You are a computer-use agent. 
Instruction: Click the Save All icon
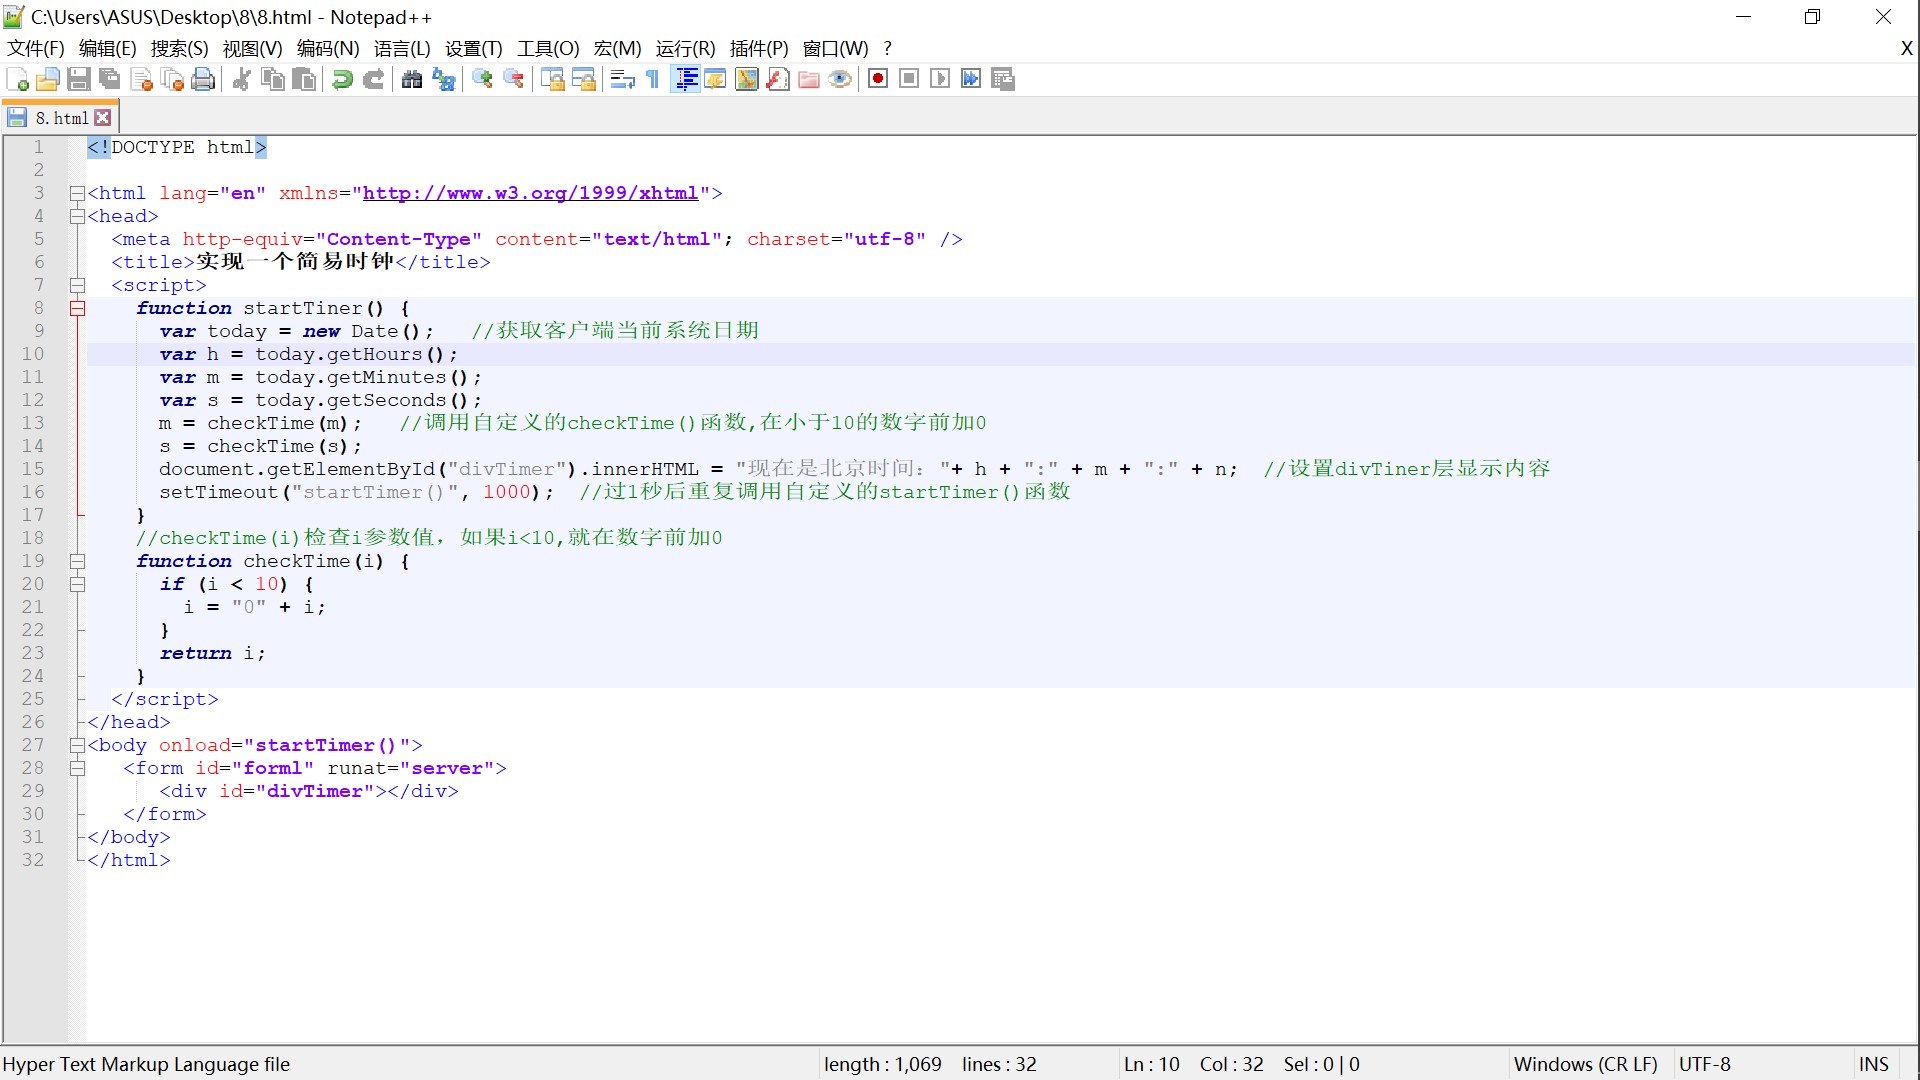pos(110,80)
